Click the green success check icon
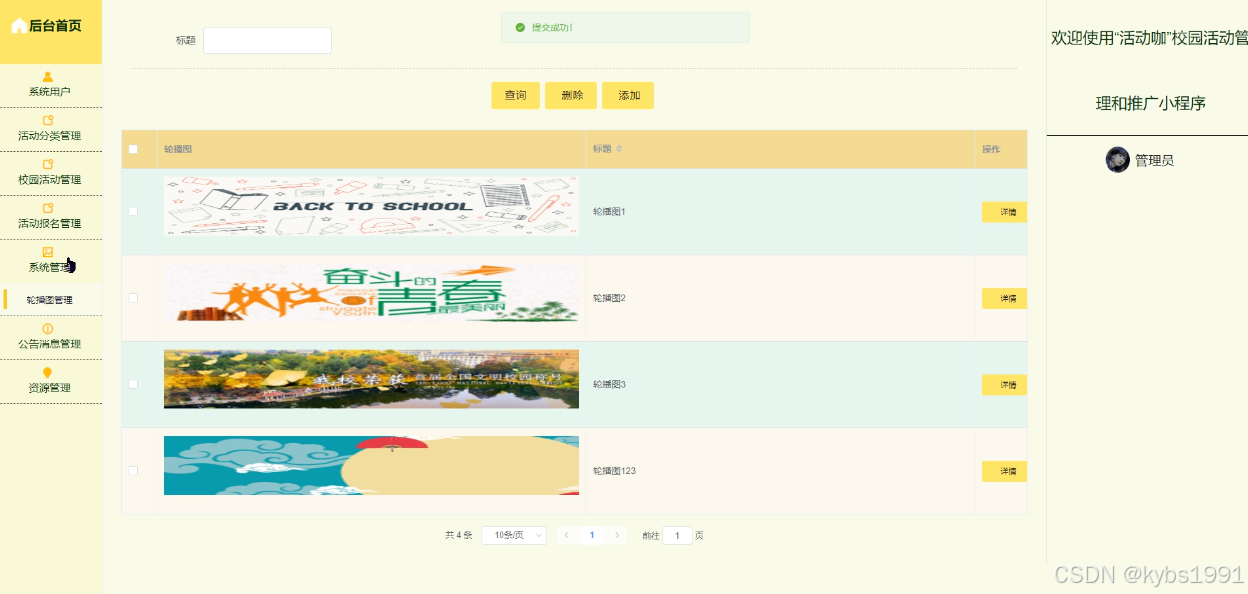This screenshot has height=594, width=1248. point(520,27)
